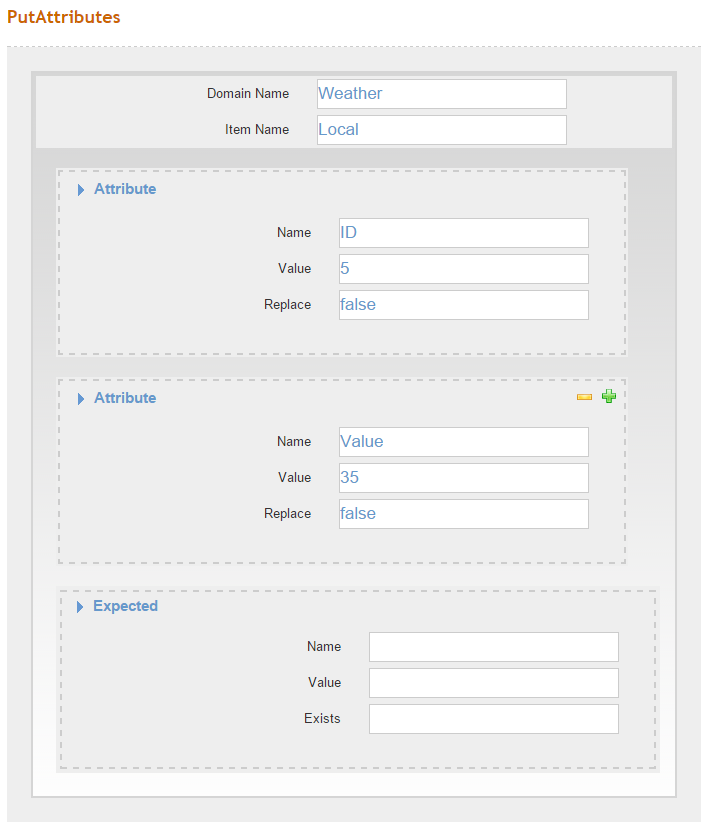Select the Value field containing 5
The image size is (709, 830).
pos(464,269)
